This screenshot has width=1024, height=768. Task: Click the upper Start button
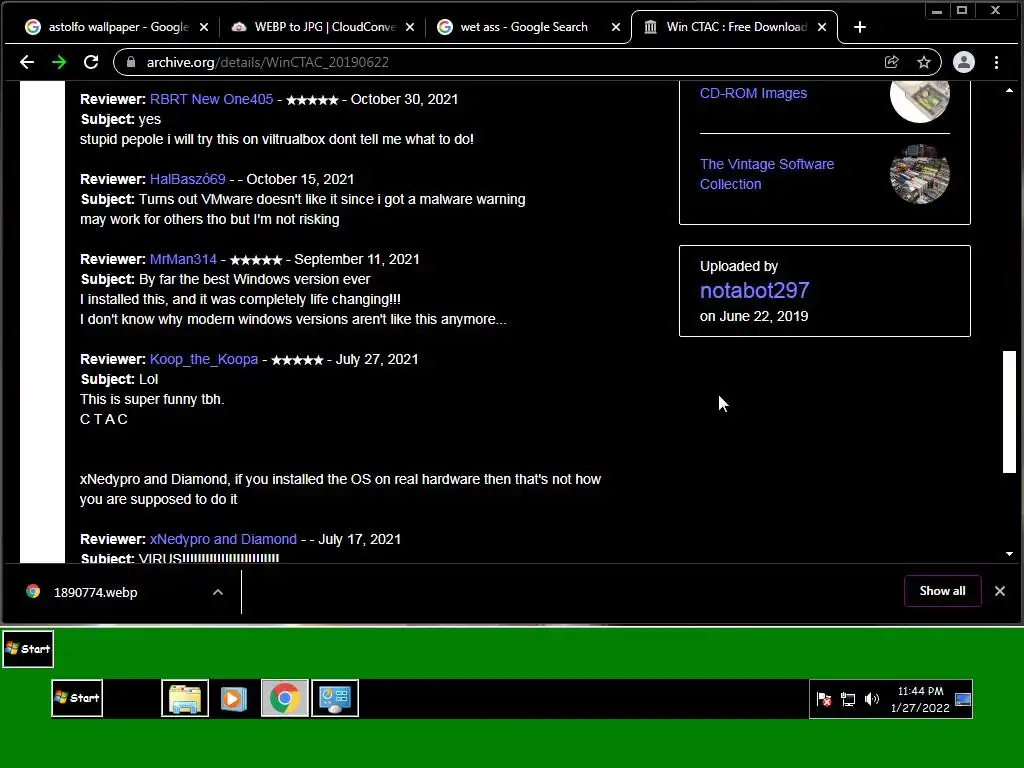28,648
